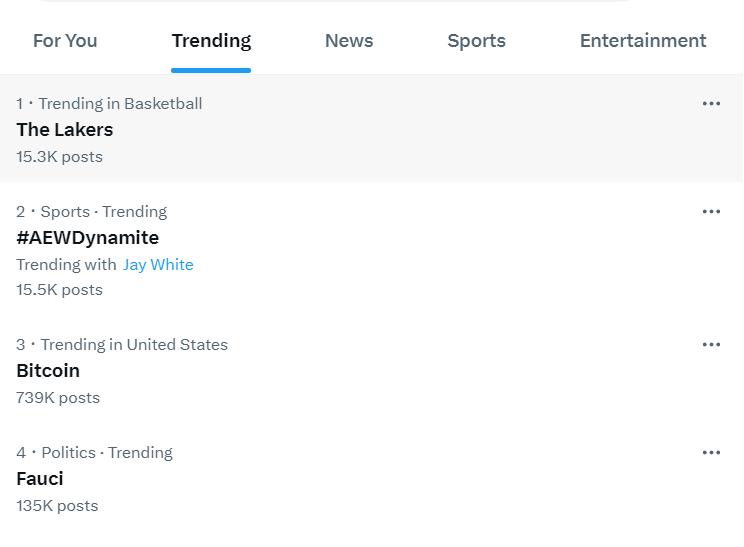The image size is (744, 547).
Task: Show the Entertainment tab
Action: tap(643, 41)
